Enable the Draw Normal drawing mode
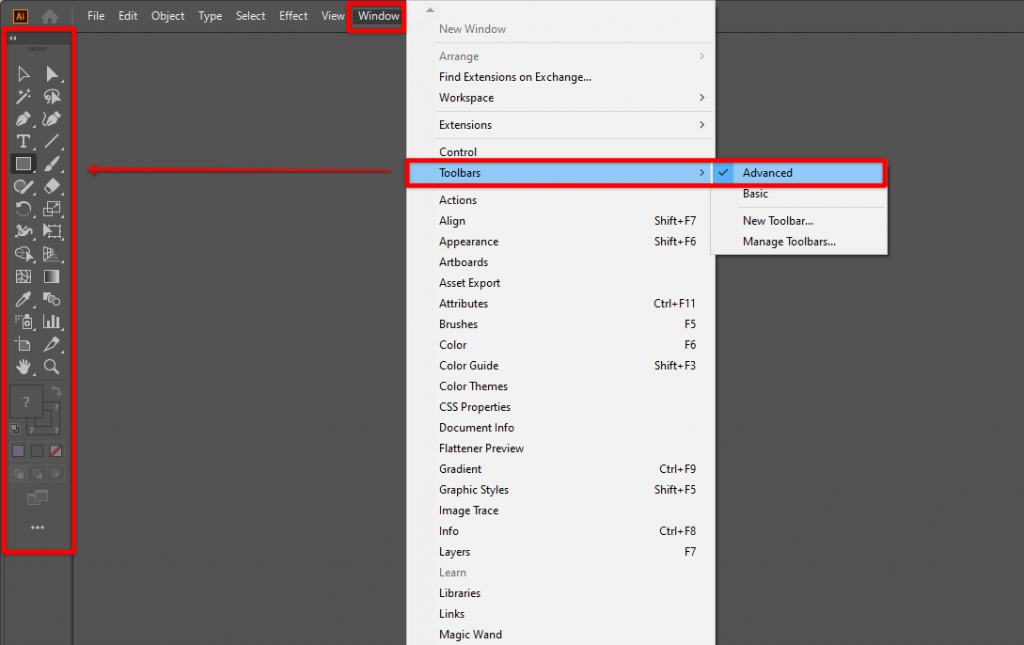Screen dimensions: 1024x645 (18, 474)
